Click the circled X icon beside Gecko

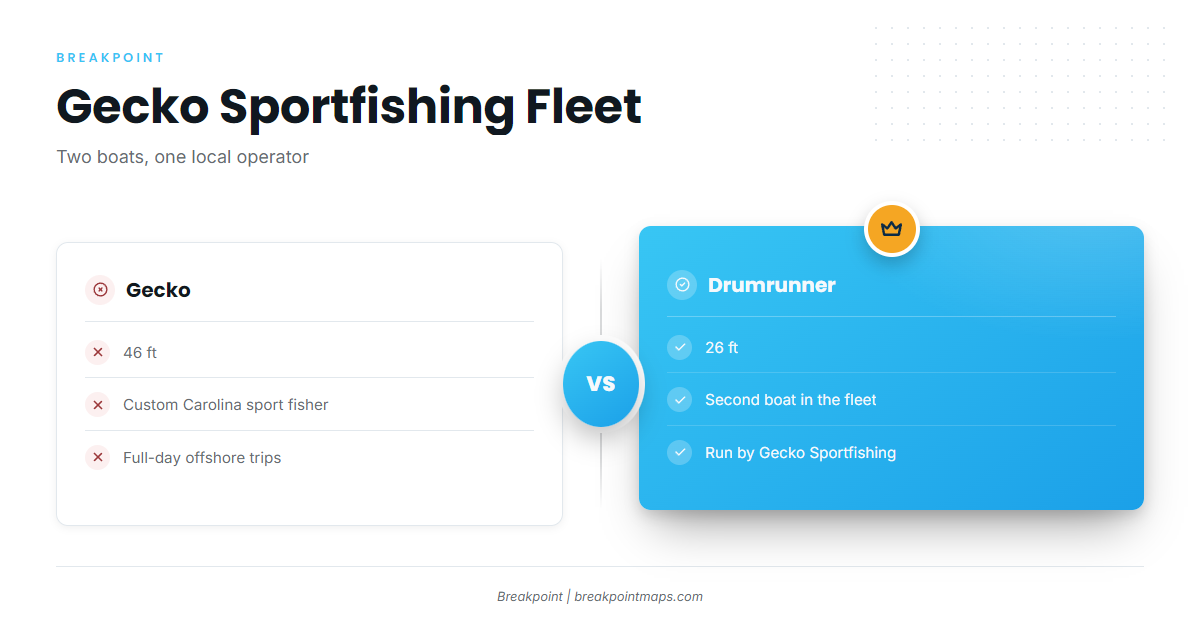click(100, 290)
